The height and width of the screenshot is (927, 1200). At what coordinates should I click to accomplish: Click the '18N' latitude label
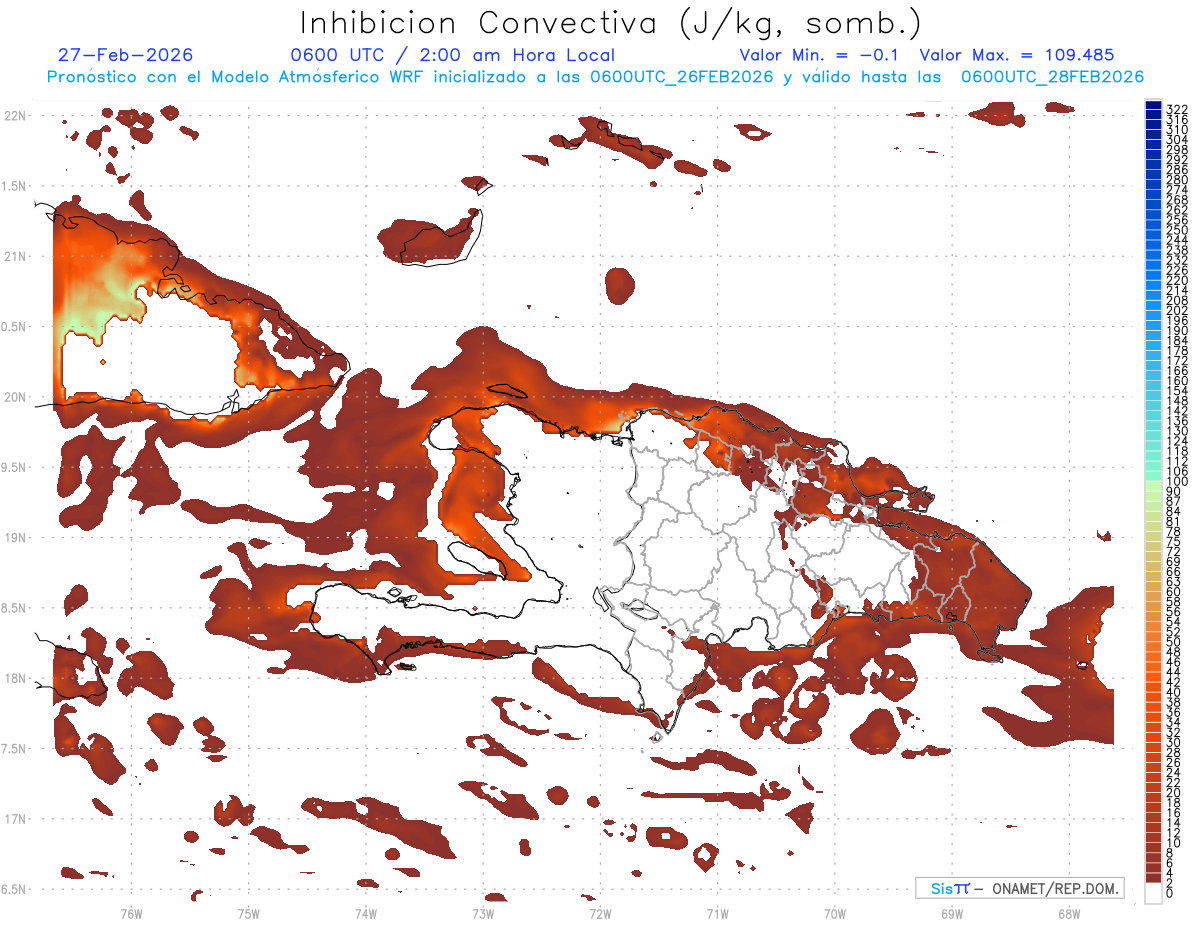15,678
